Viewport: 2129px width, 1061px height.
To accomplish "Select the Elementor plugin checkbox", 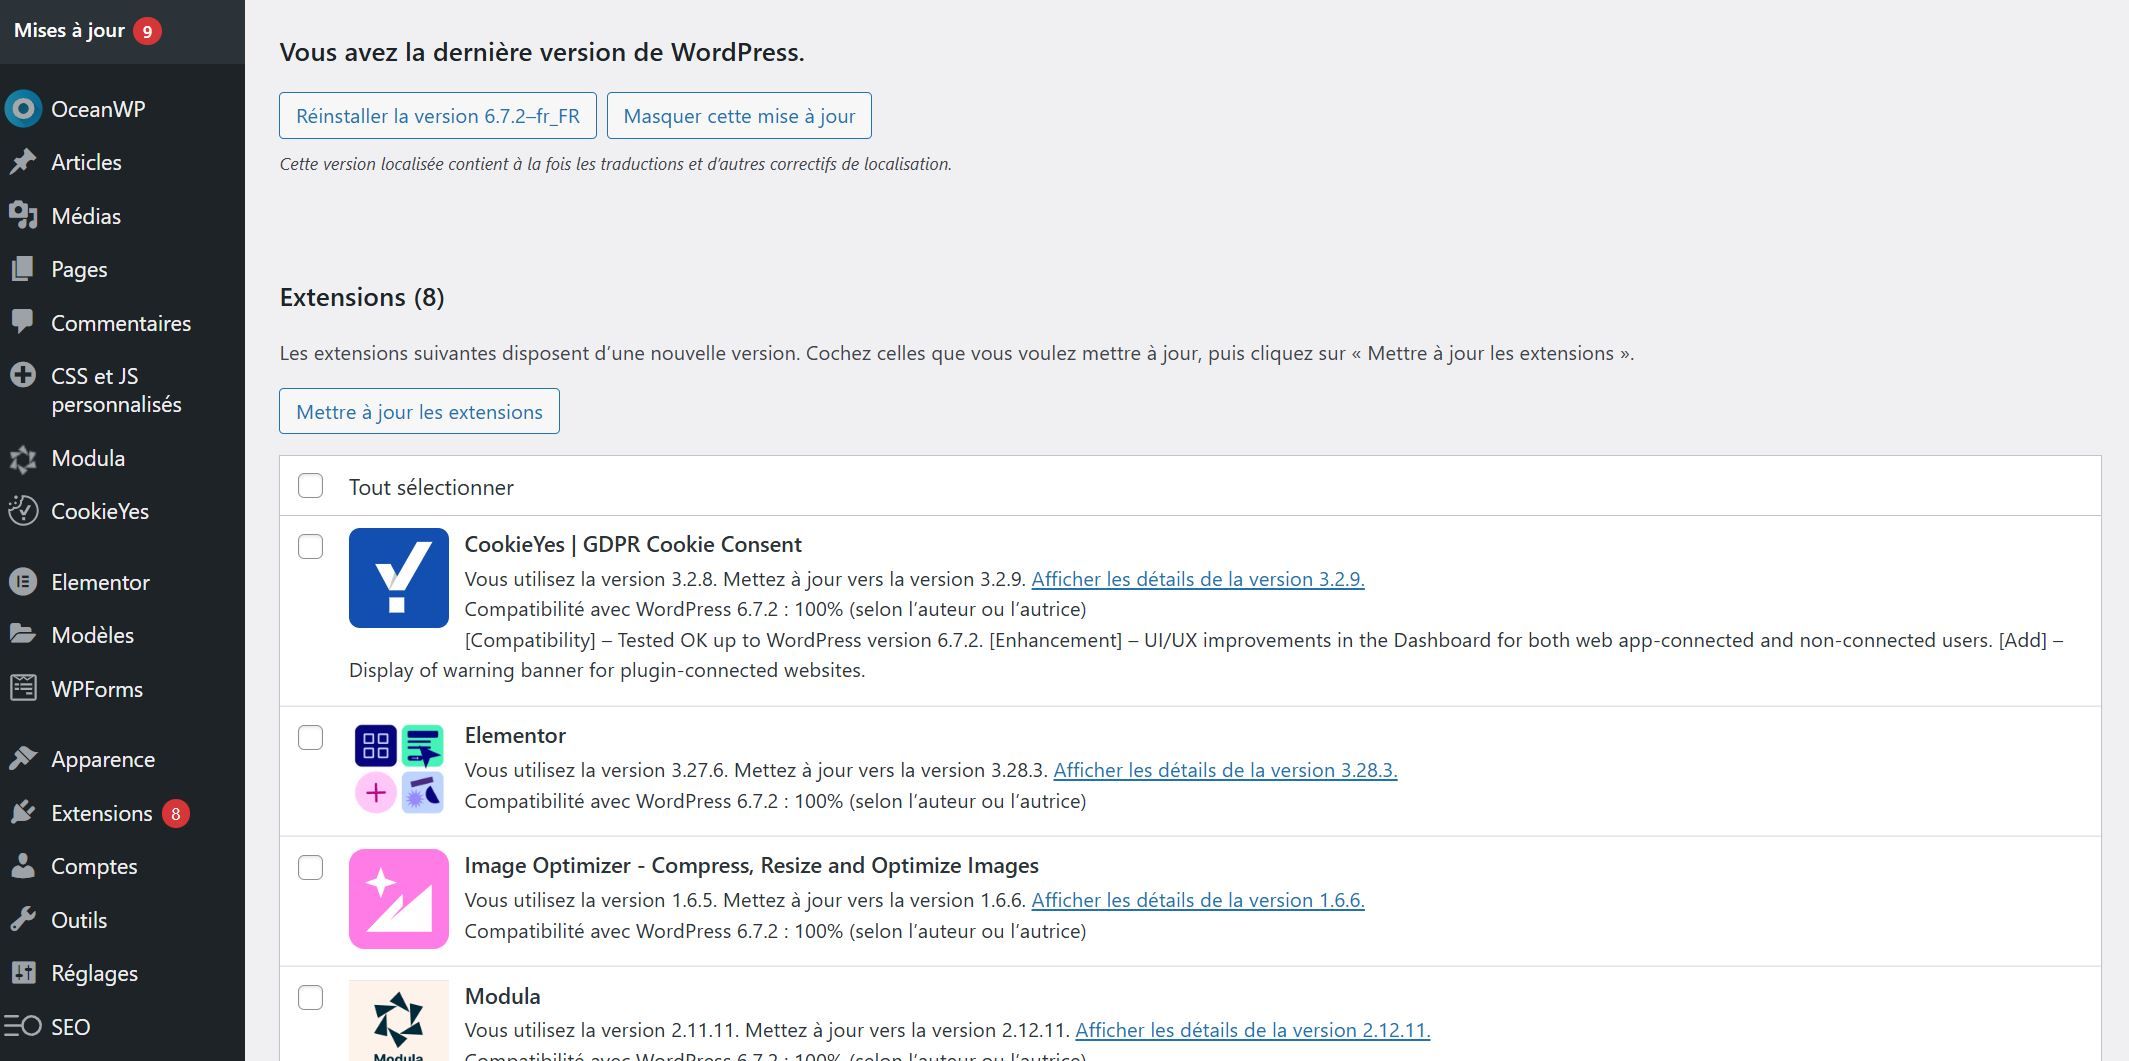I will tap(311, 737).
